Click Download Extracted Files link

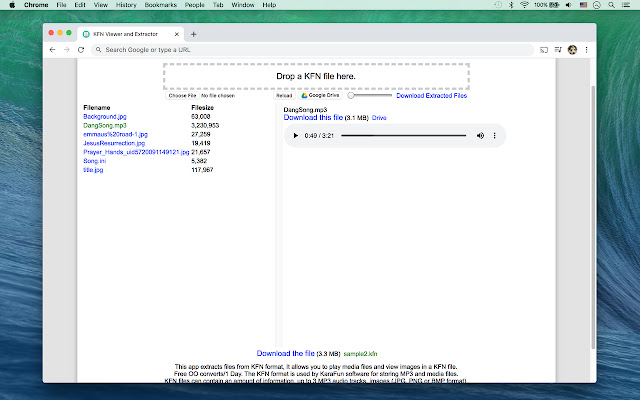[431, 96]
